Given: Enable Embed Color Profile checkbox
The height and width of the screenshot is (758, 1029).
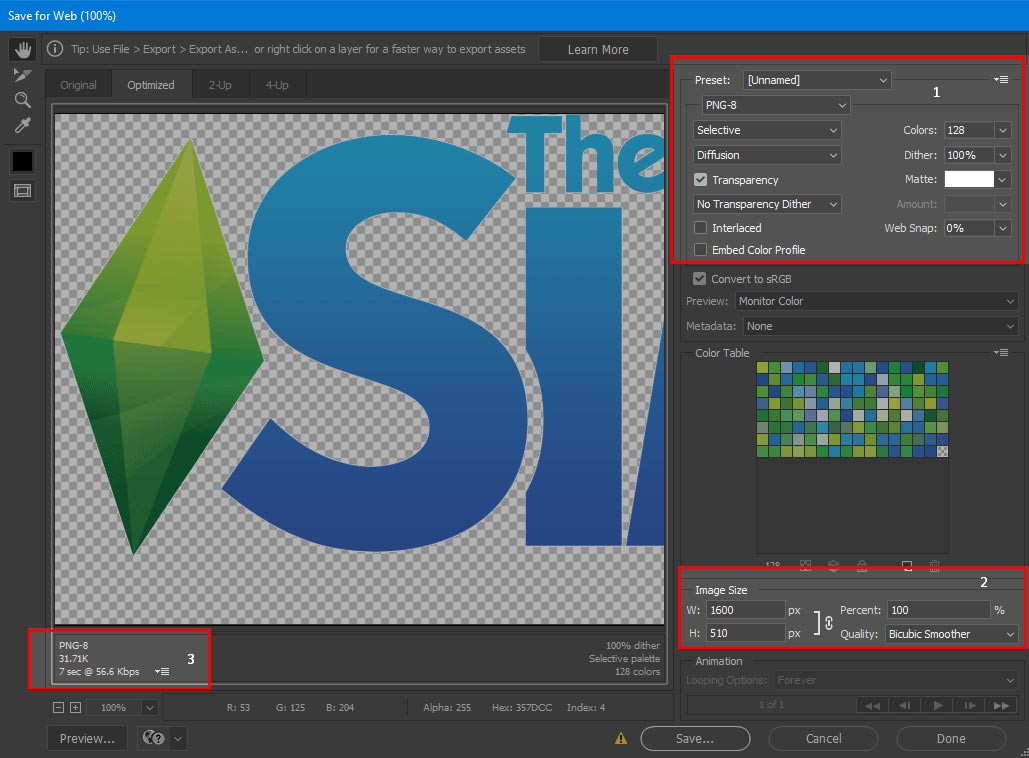Looking at the screenshot, I should pyautogui.click(x=701, y=250).
